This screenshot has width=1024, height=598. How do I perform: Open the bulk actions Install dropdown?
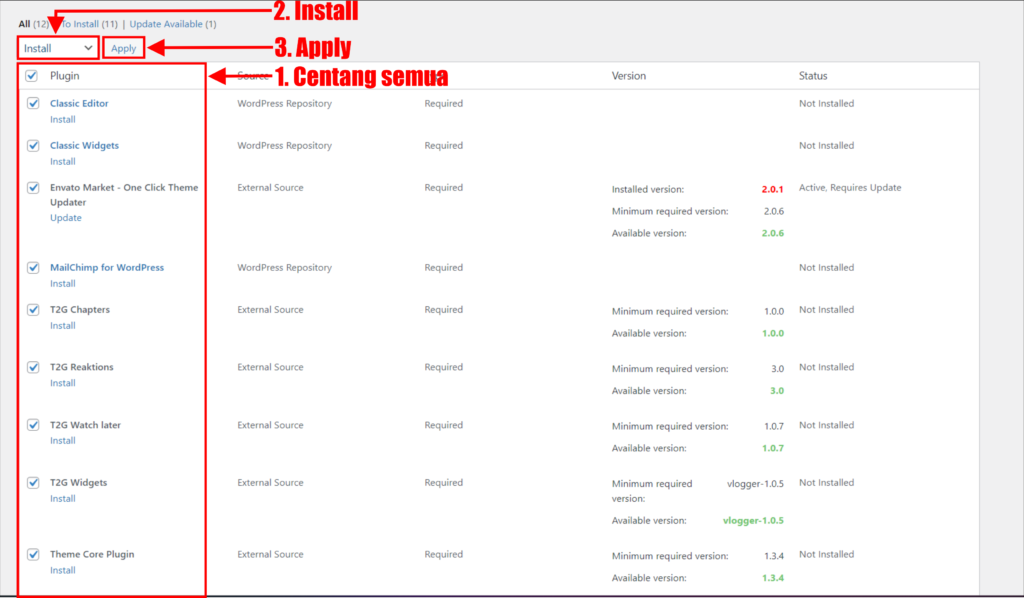click(58, 48)
